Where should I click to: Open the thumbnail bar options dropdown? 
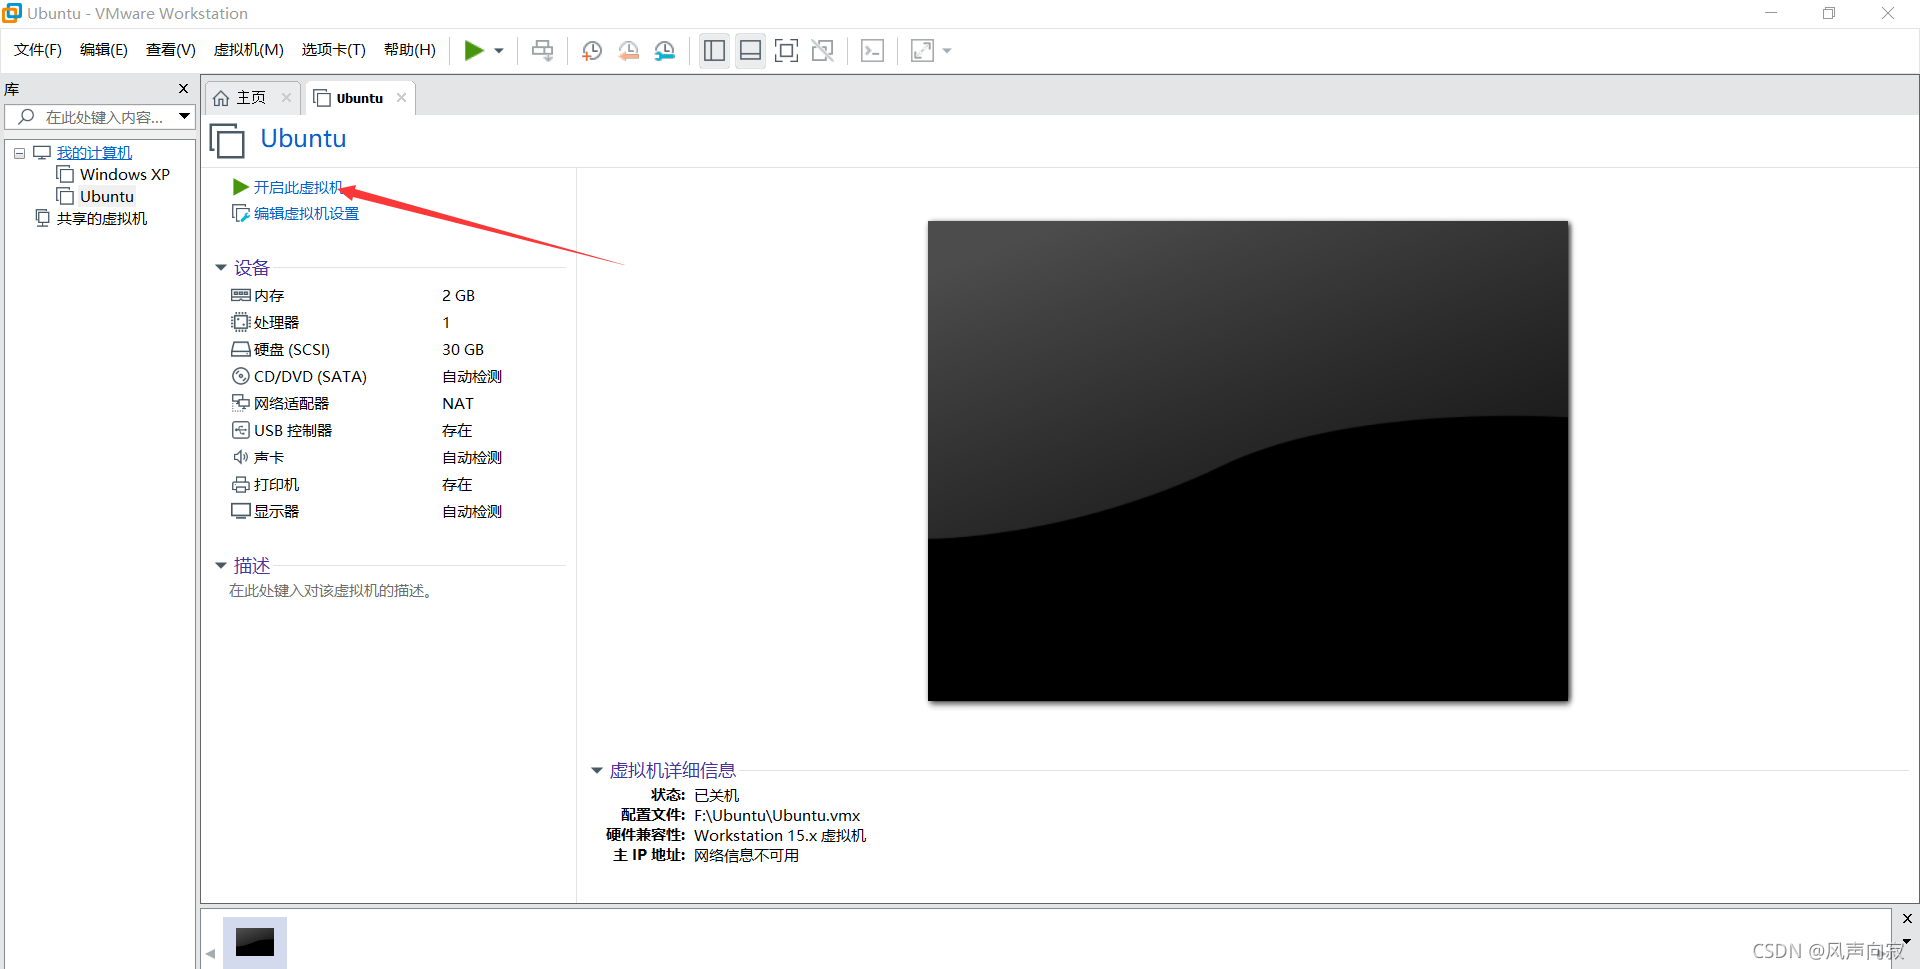coord(1907,941)
